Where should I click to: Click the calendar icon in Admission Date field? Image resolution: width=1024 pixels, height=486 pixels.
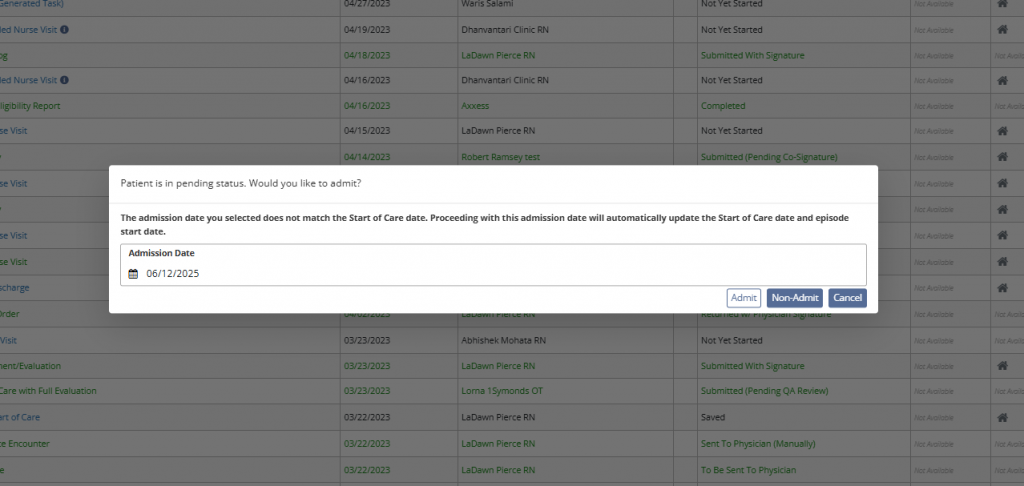pos(132,273)
